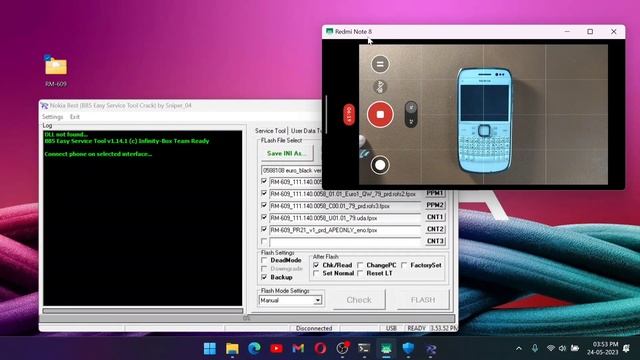Open YouTube from the taskbar
640x360 pixels.
[x=276, y=349]
